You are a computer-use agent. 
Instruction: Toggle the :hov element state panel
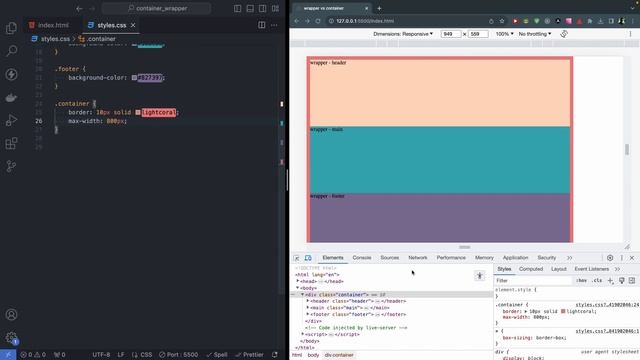pos(581,281)
